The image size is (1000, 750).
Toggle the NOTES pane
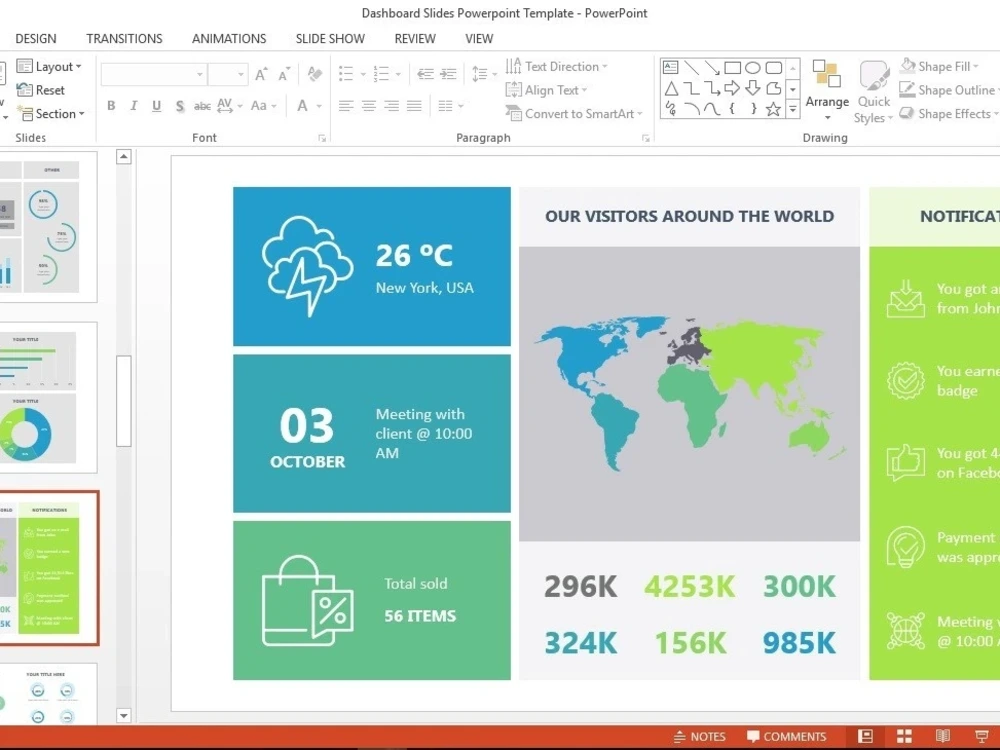[700, 737]
